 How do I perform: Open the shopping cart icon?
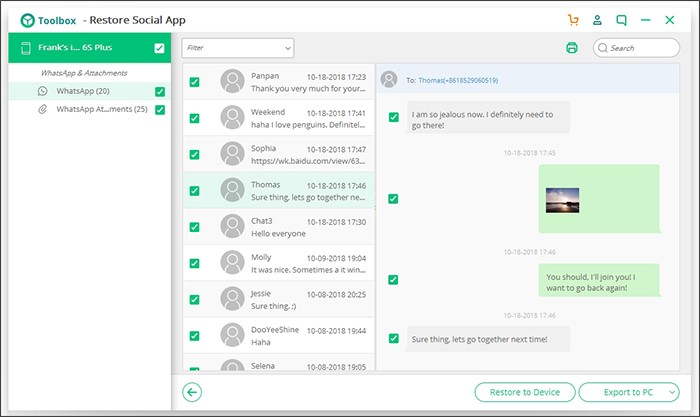[x=573, y=20]
